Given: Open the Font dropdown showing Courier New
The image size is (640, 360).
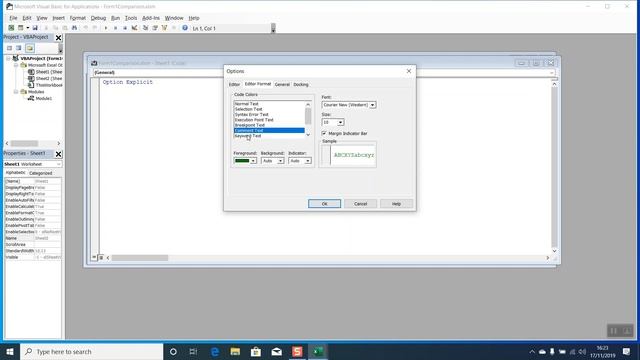Looking at the screenshot, I should point(372,105).
